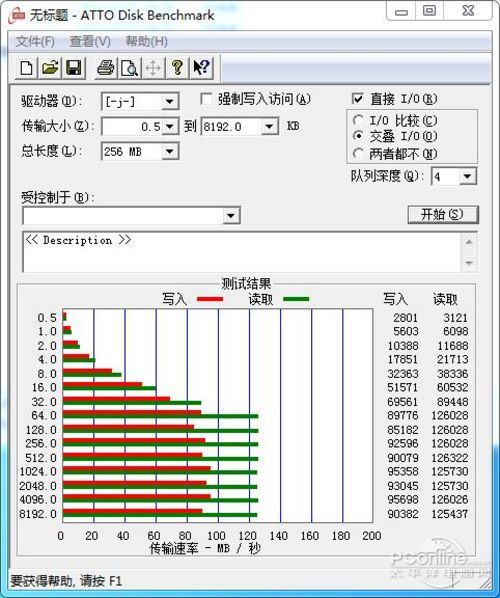Save results with the floppy disk icon
This screenshot has height=598, width=500.
point(74,68)
